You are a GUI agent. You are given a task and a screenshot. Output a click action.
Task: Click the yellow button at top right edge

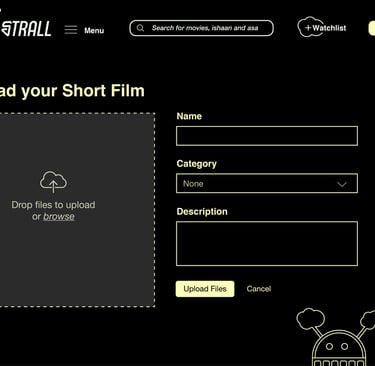pyautogui.click(x=372, y=28)
